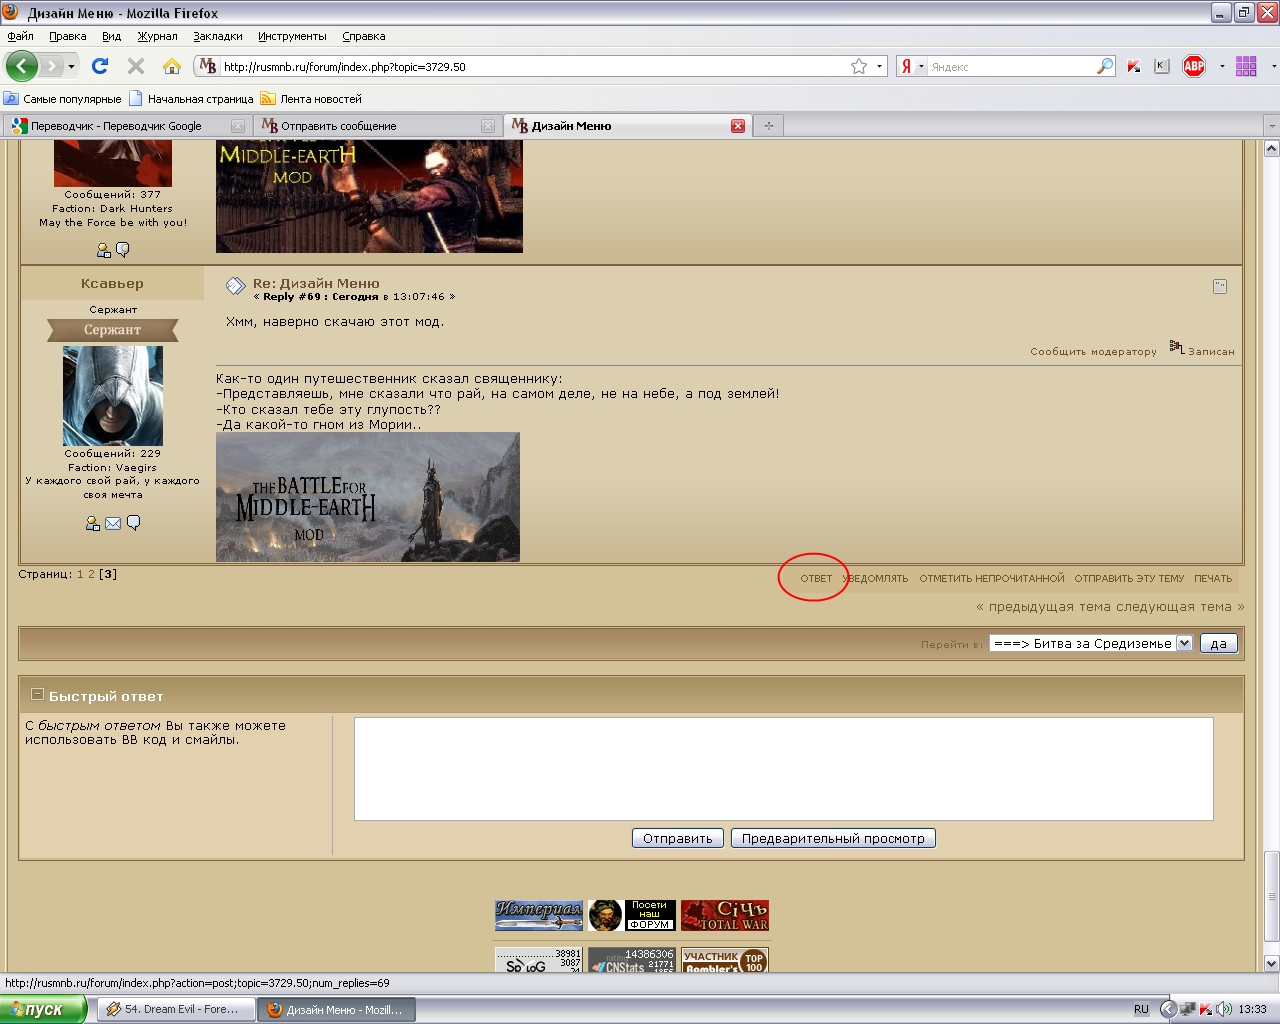Go to page 2 of the topic
1280x1024 pixels.
pyautogui.click(x=91, y=574)
